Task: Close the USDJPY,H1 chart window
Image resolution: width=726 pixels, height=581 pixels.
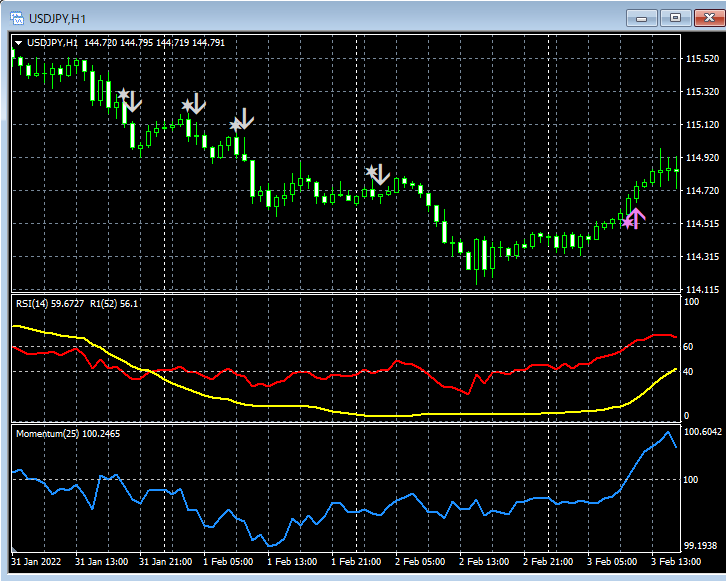Action: click(709, 19)
